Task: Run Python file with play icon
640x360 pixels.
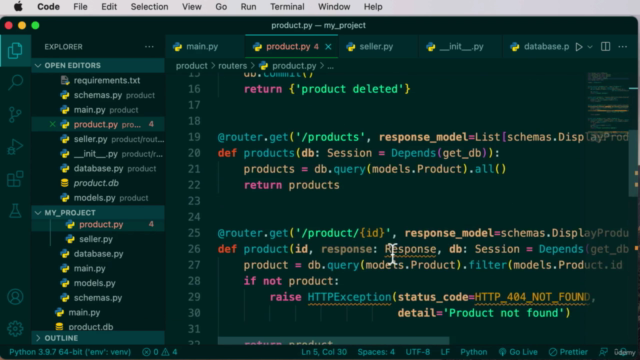Action: [579, 47]
